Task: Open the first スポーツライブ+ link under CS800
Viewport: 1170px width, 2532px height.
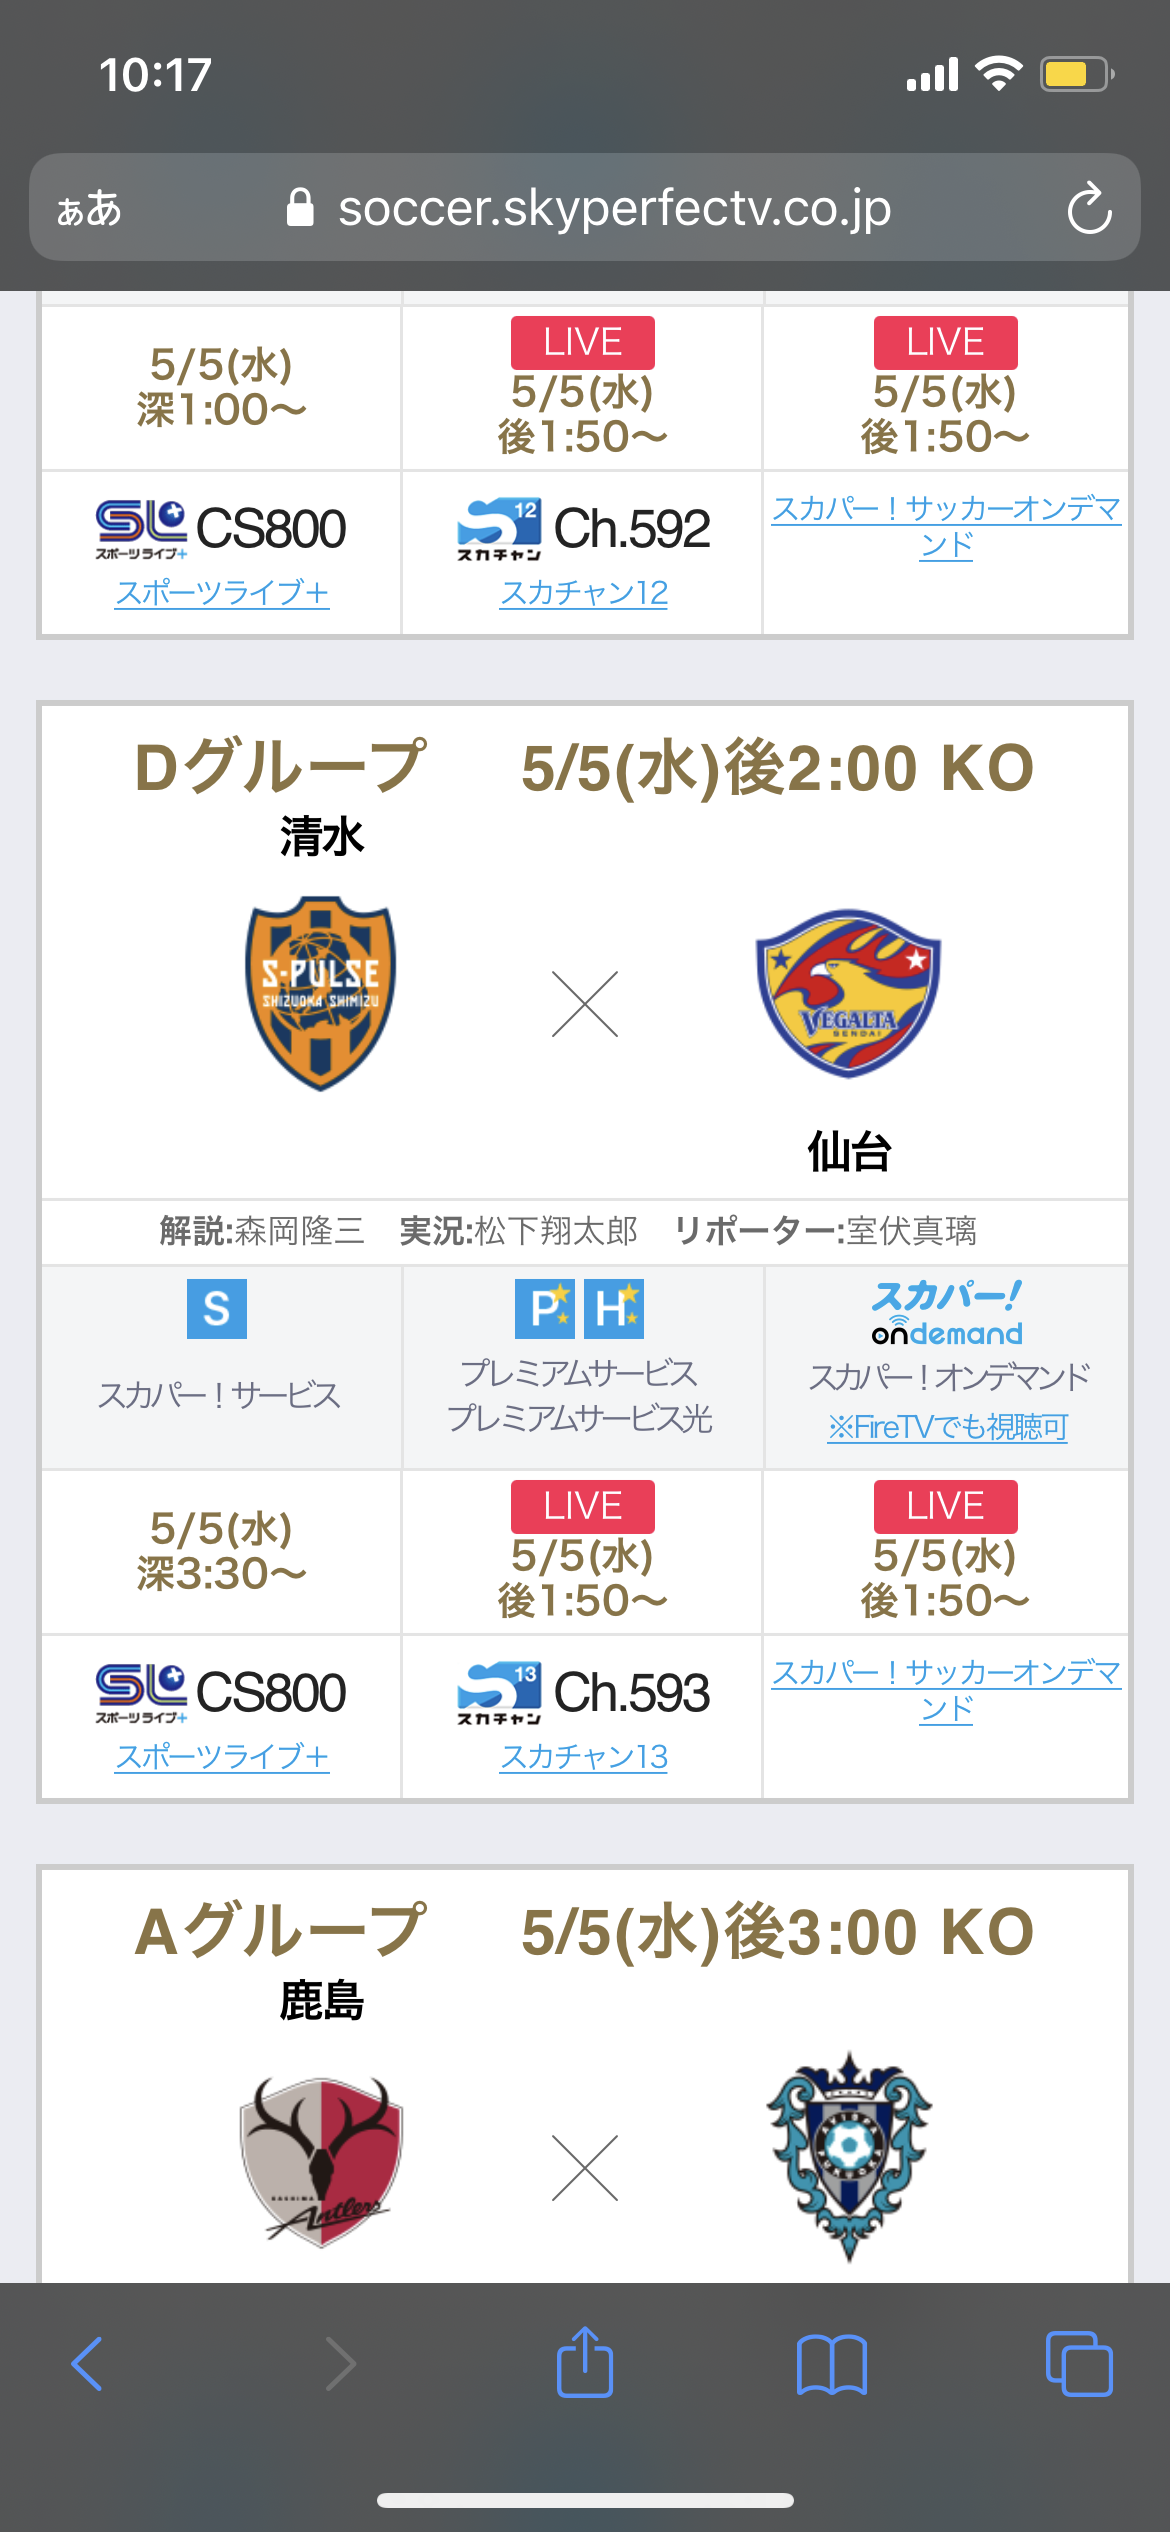Action: [x=222, y=593]
